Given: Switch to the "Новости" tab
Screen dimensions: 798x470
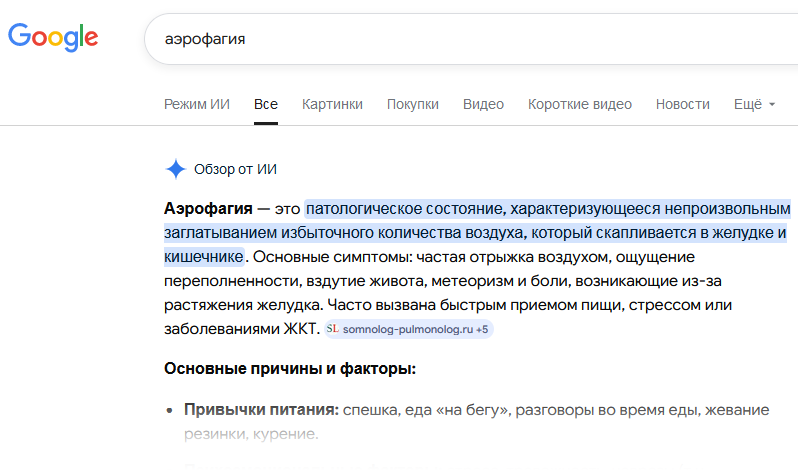Looking at the screenshot, I should tap(683, 104).
